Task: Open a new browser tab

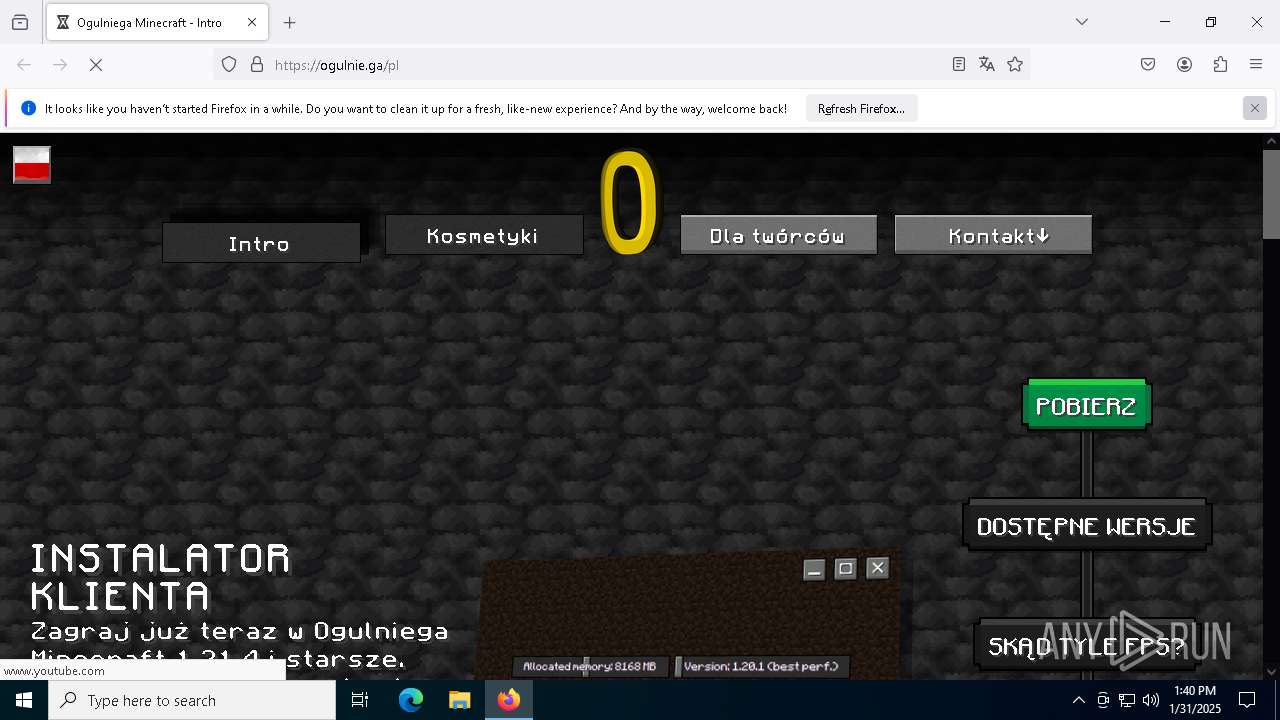Action: pos(290,22)
